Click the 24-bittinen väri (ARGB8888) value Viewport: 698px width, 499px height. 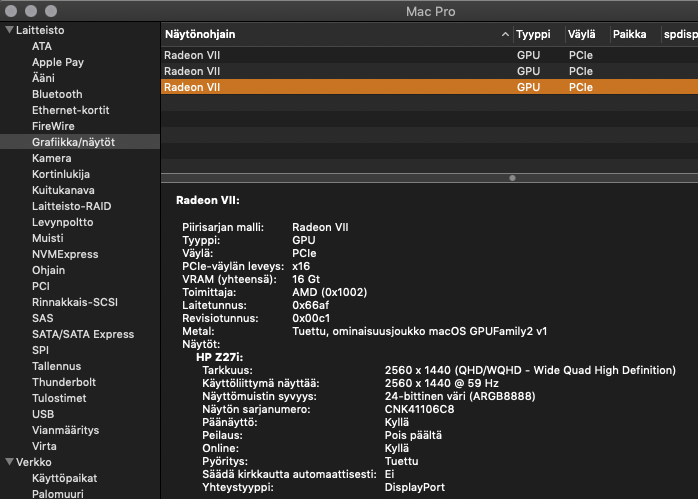(x=460, y=397)
